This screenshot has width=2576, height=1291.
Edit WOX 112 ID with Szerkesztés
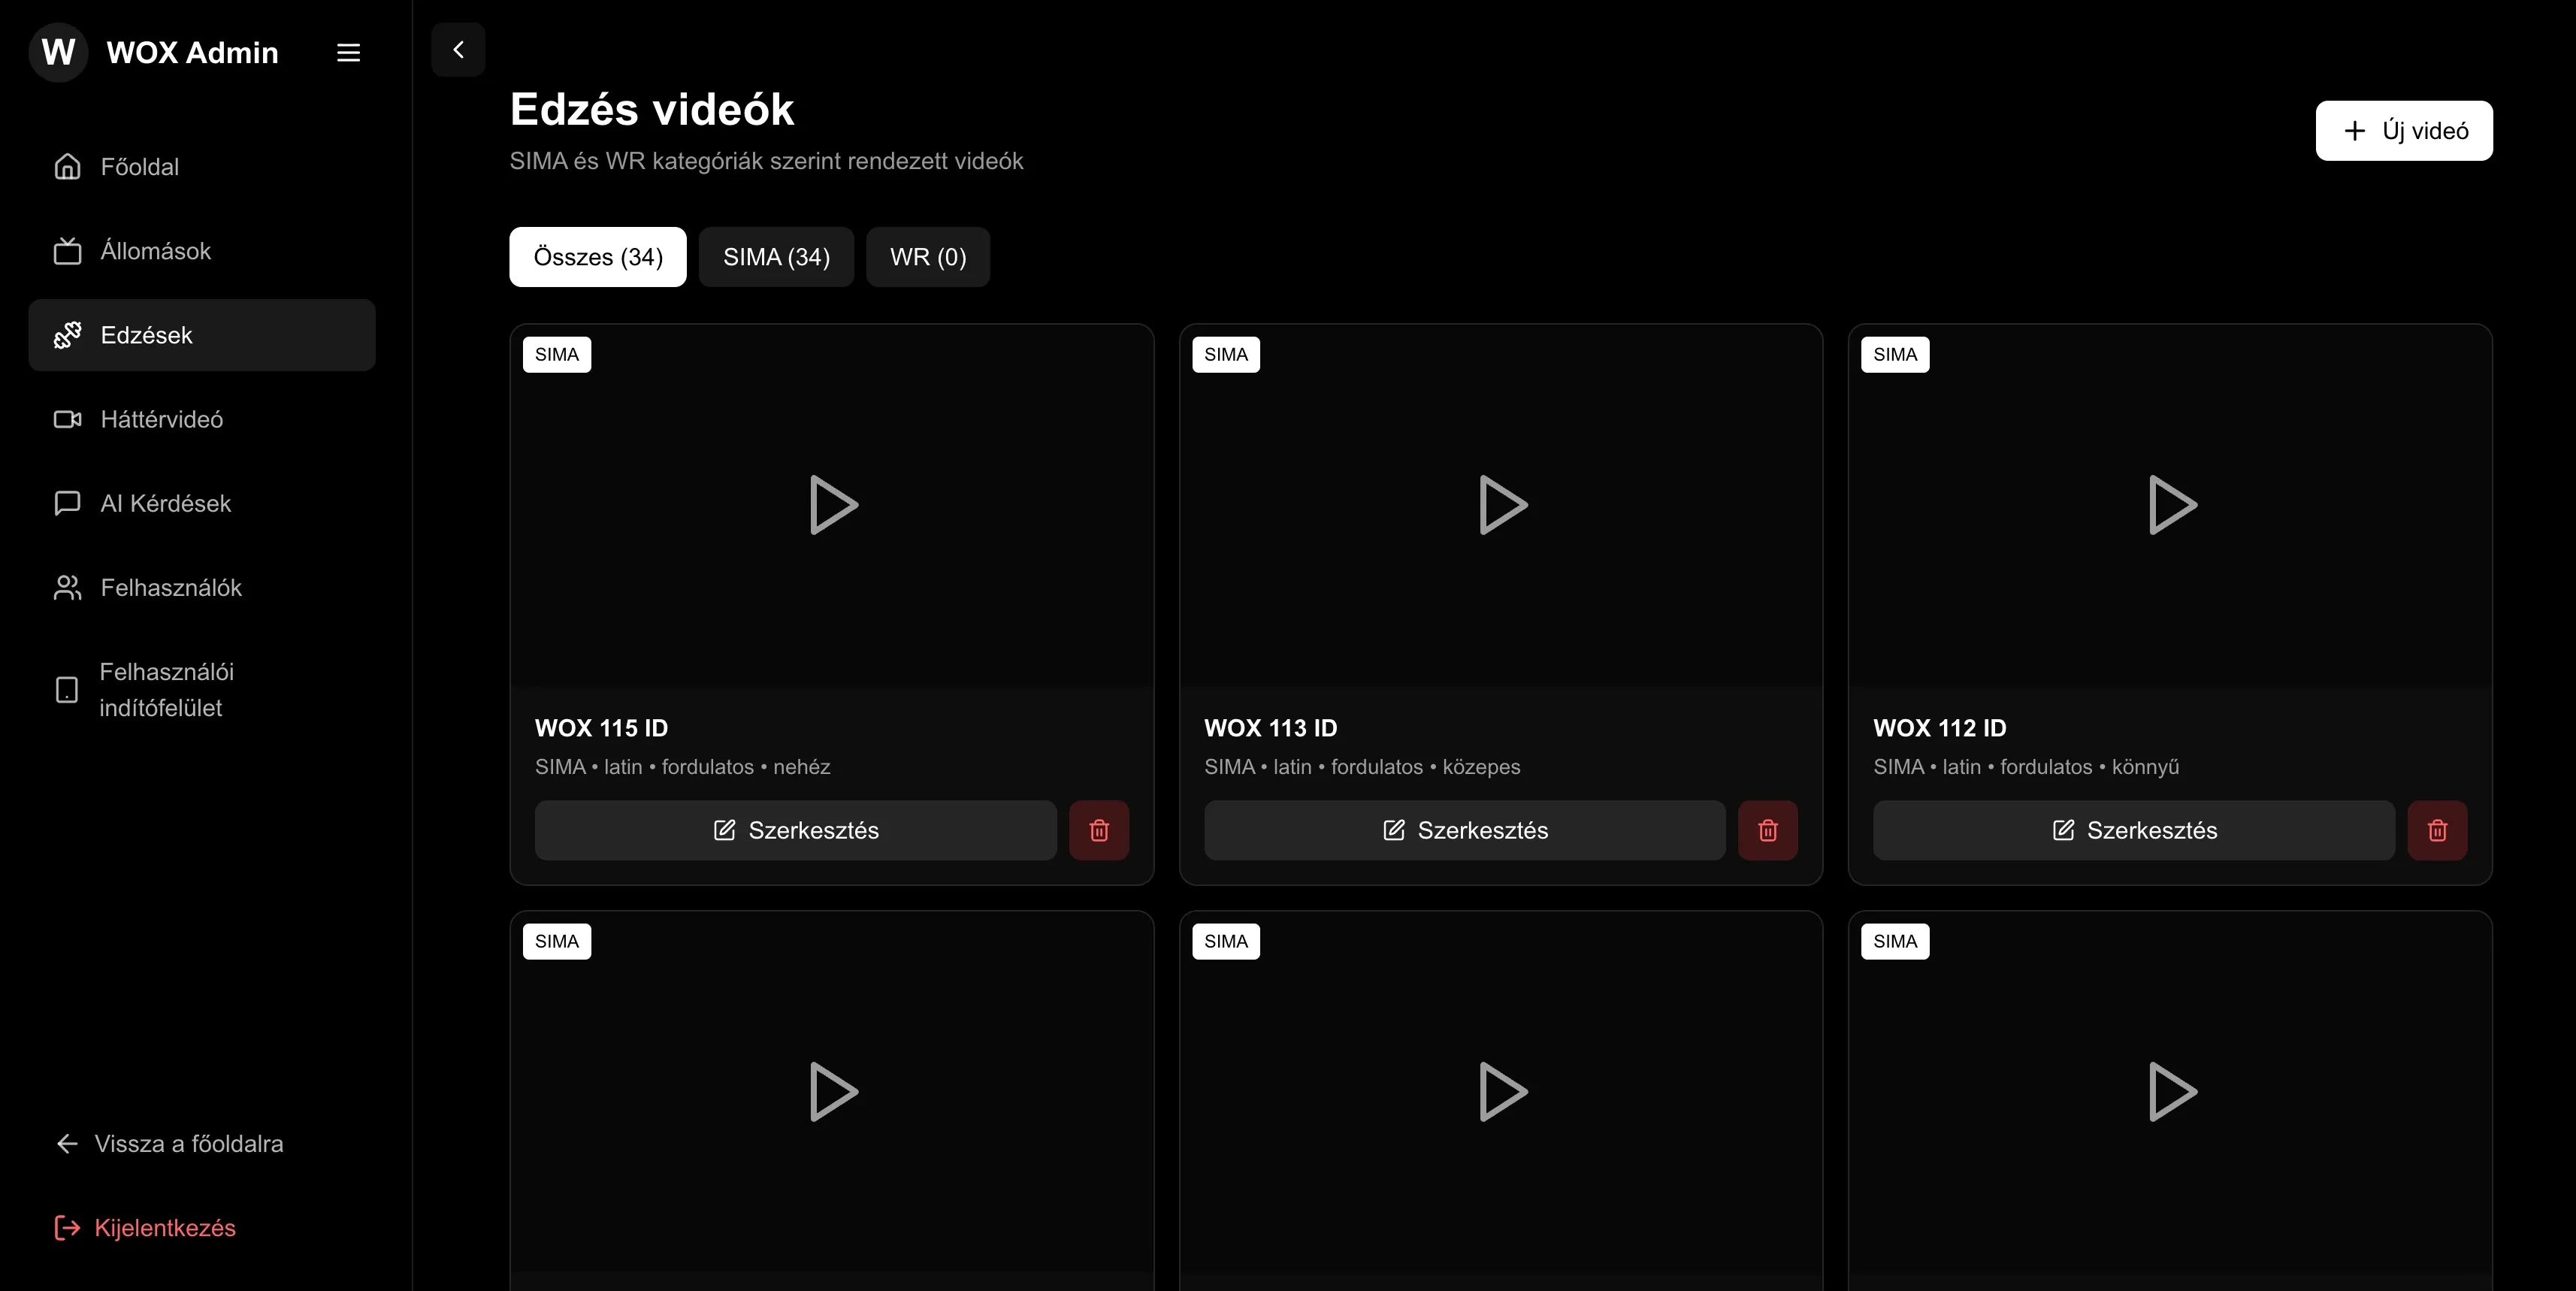tap(2134, 830)
